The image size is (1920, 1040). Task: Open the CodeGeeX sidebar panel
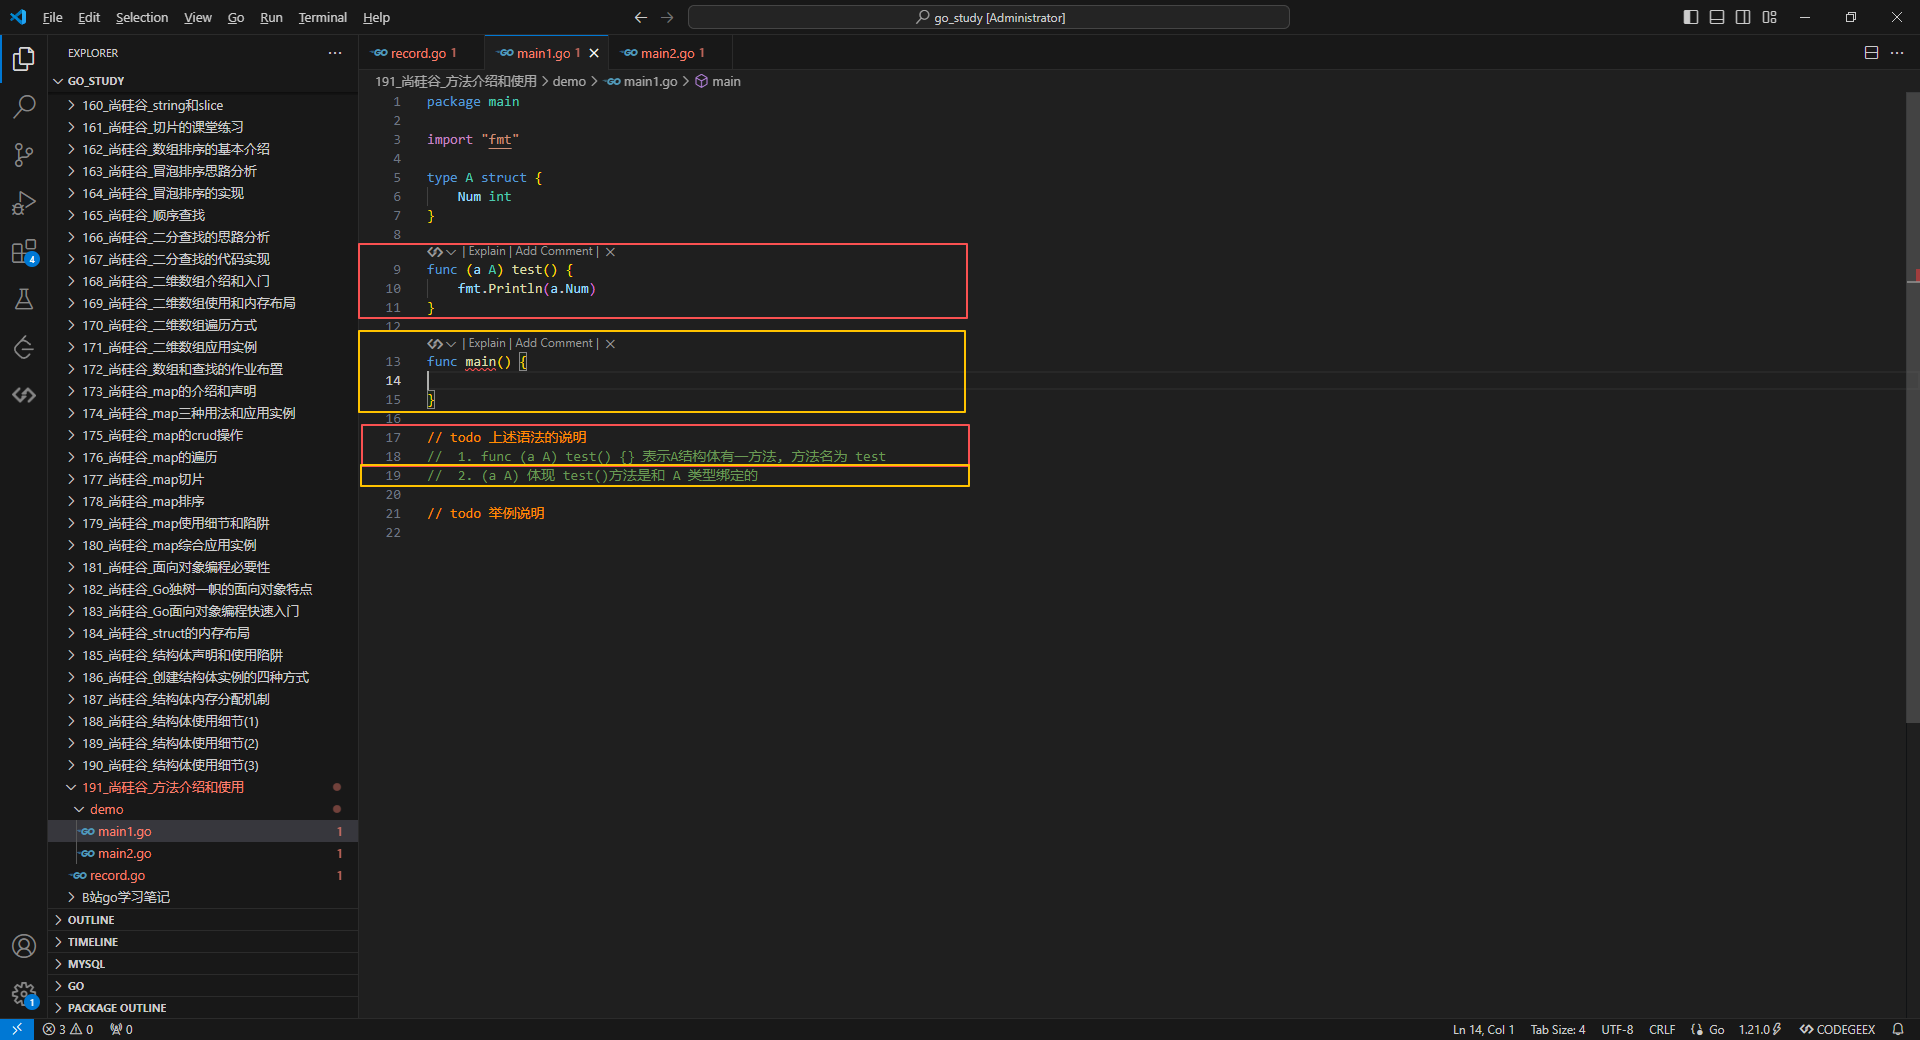tap(24, 395)
